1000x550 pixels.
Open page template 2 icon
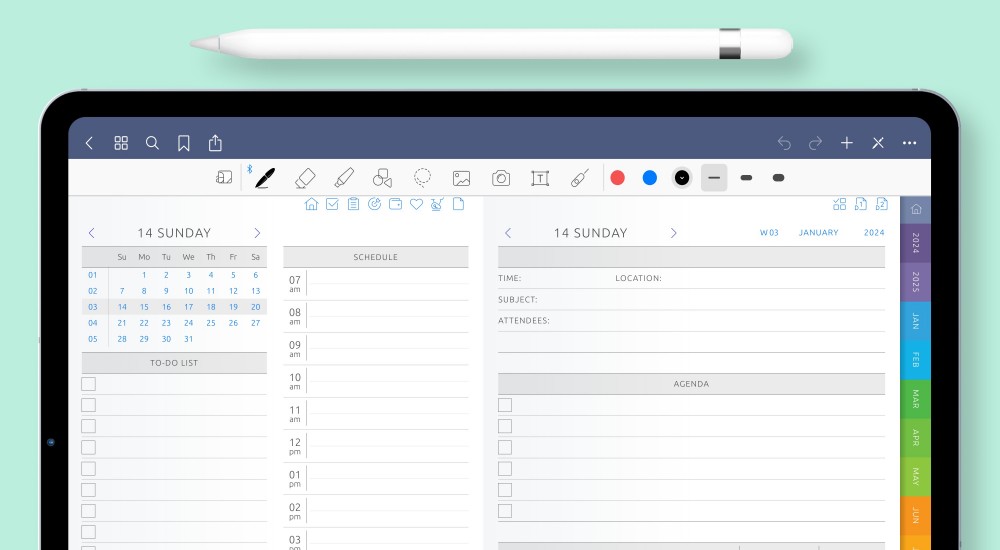881,204
